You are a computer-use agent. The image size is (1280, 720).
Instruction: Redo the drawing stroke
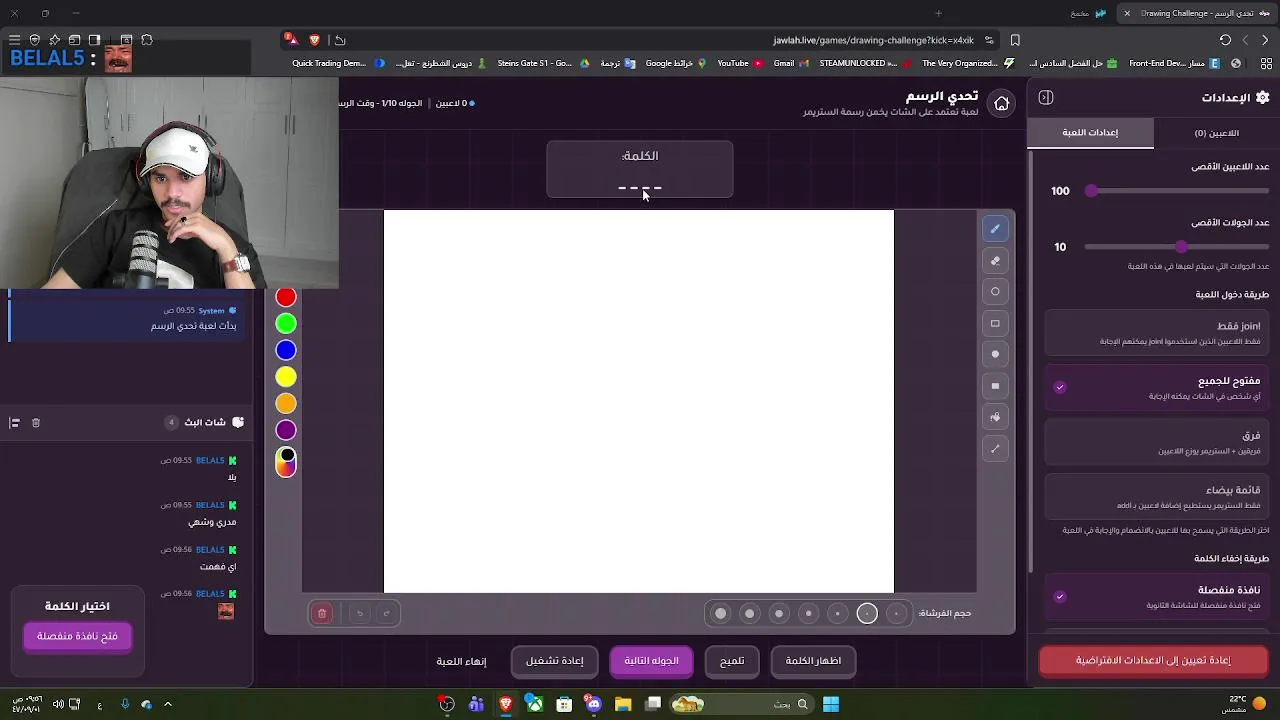pyautogui.click(x=386, y=613)
